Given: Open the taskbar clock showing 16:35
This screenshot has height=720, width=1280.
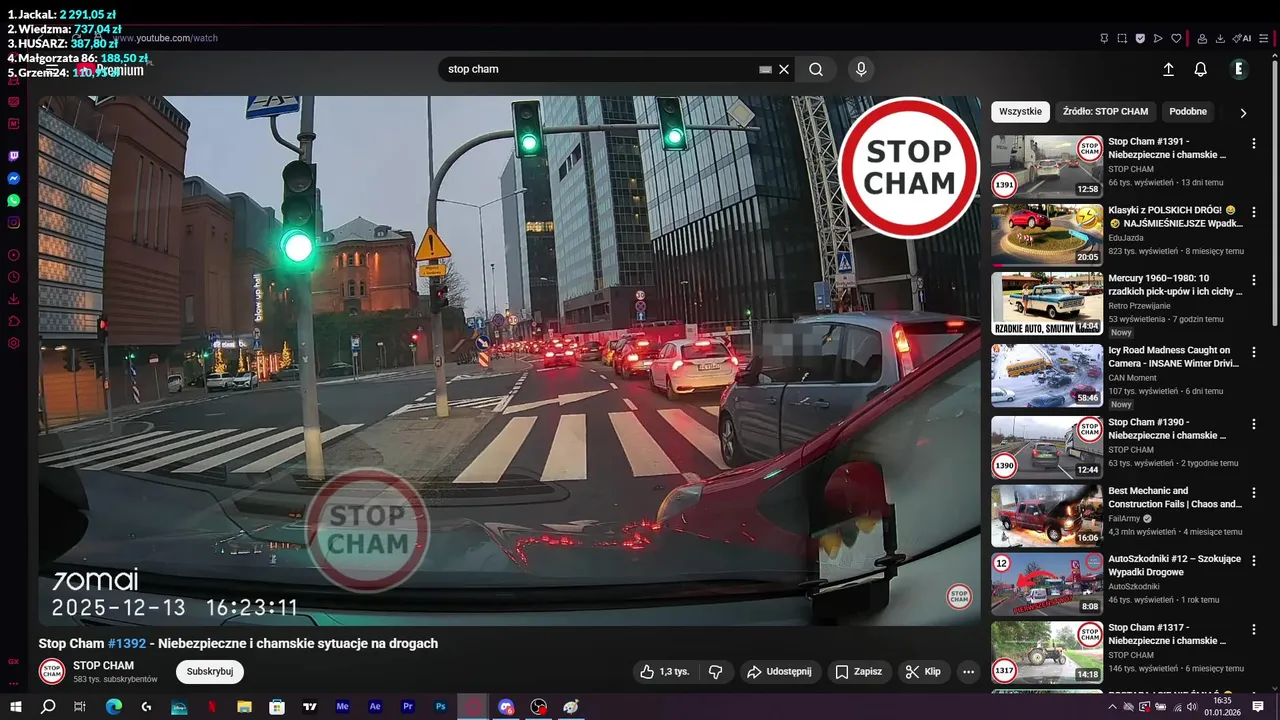Looking at the screenshot, I should point(1222,706).
